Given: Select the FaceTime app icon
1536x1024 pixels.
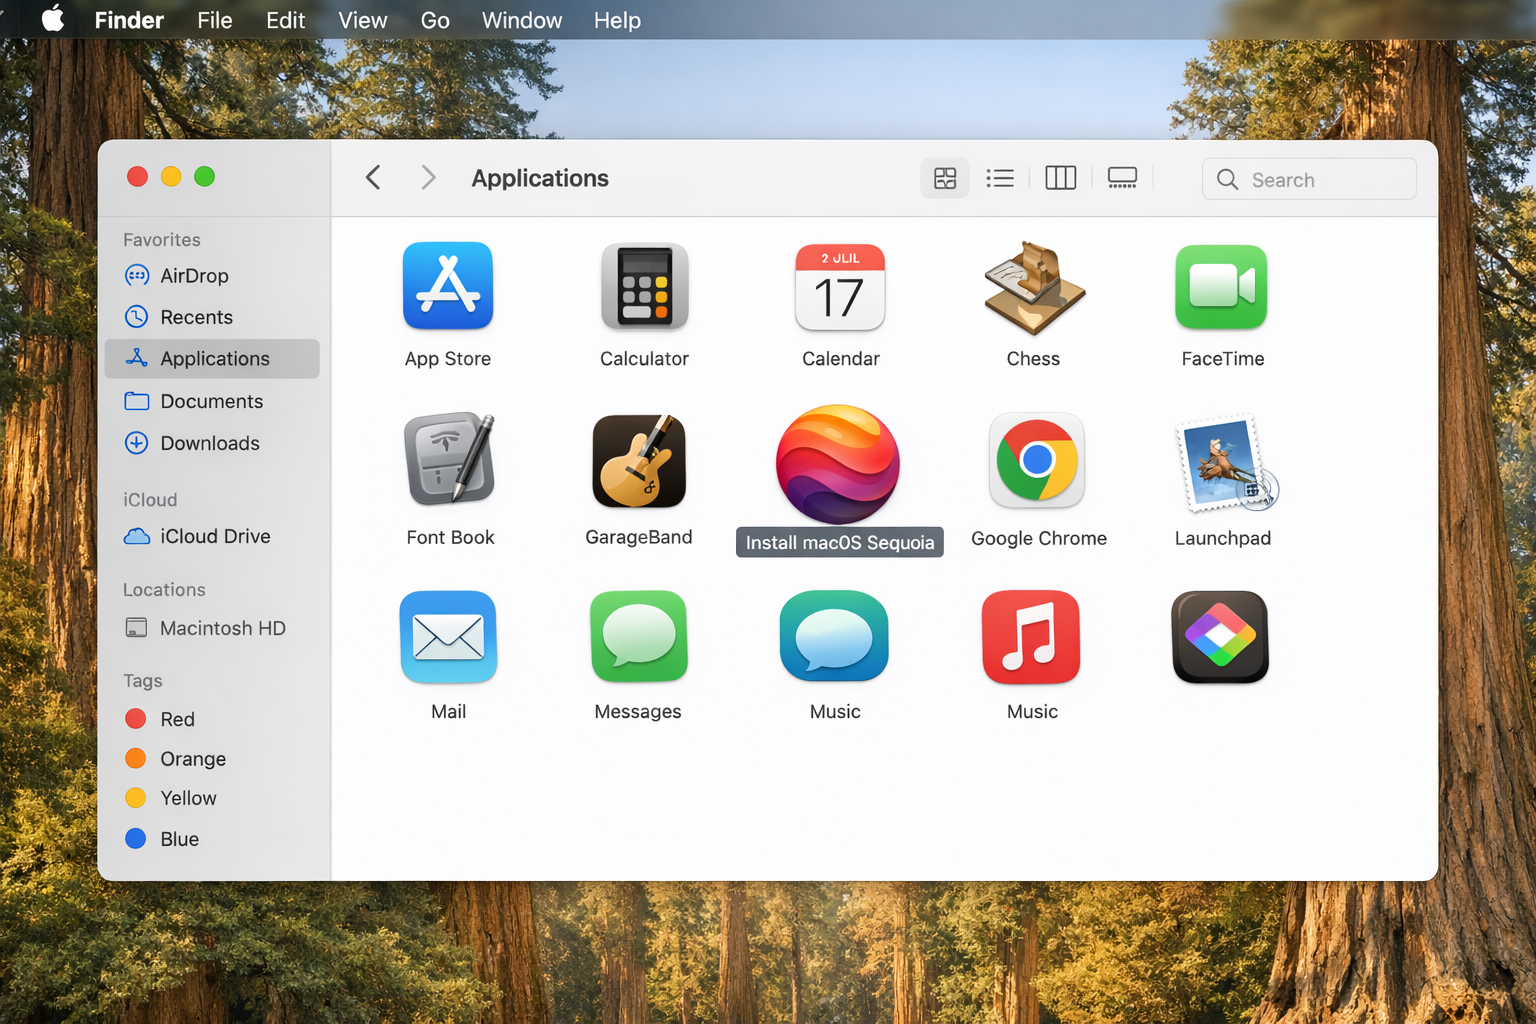Looking at the screenshot, I should pyautogui.click(x=1221, y=287).
